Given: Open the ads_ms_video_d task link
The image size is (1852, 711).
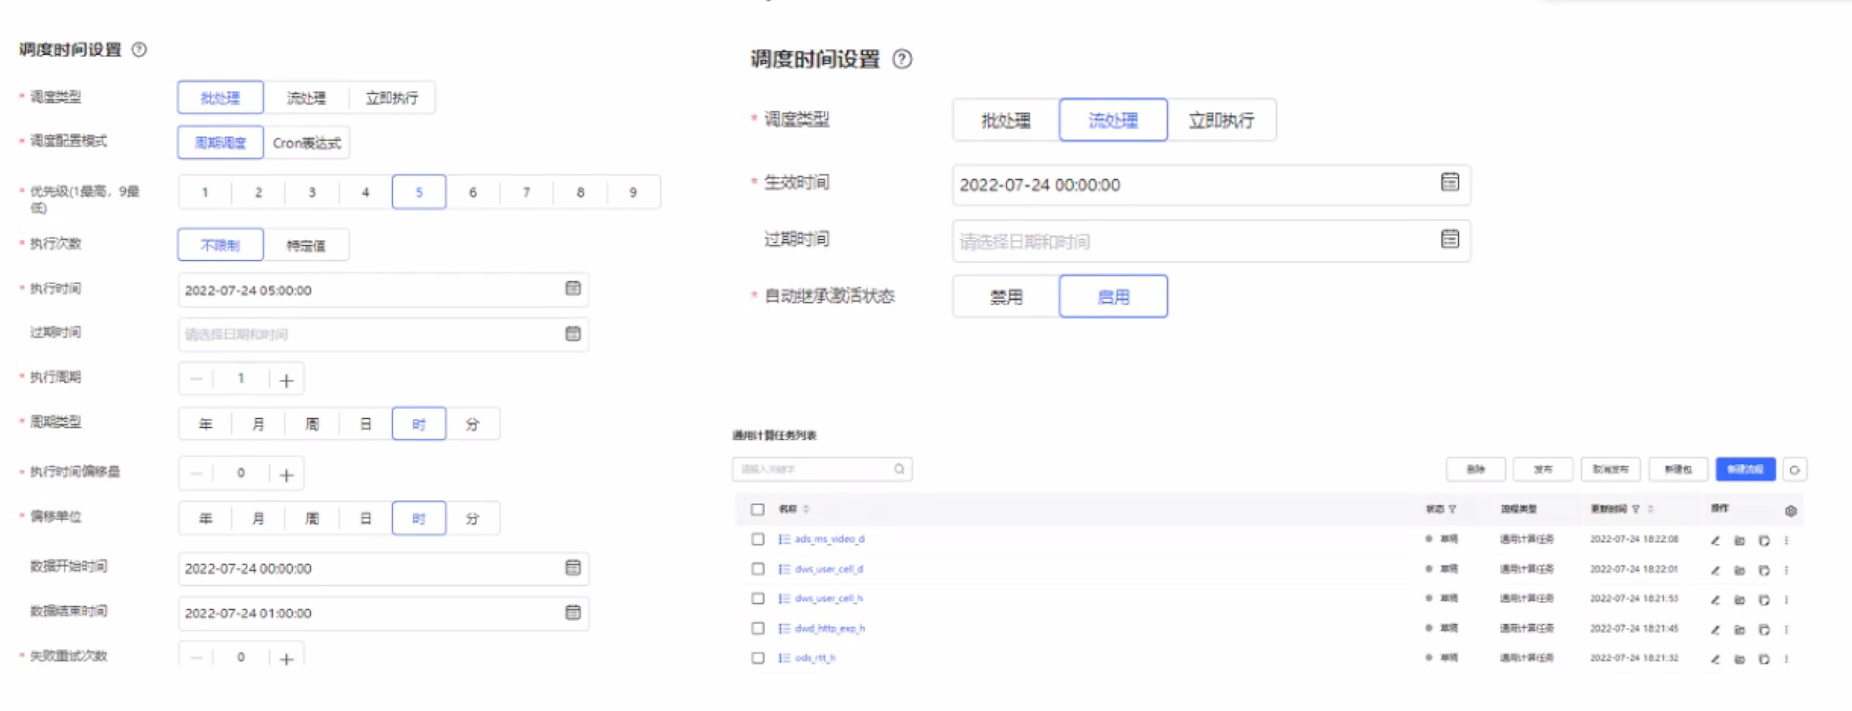Looking at the screenshot, I should click(829, 539).
